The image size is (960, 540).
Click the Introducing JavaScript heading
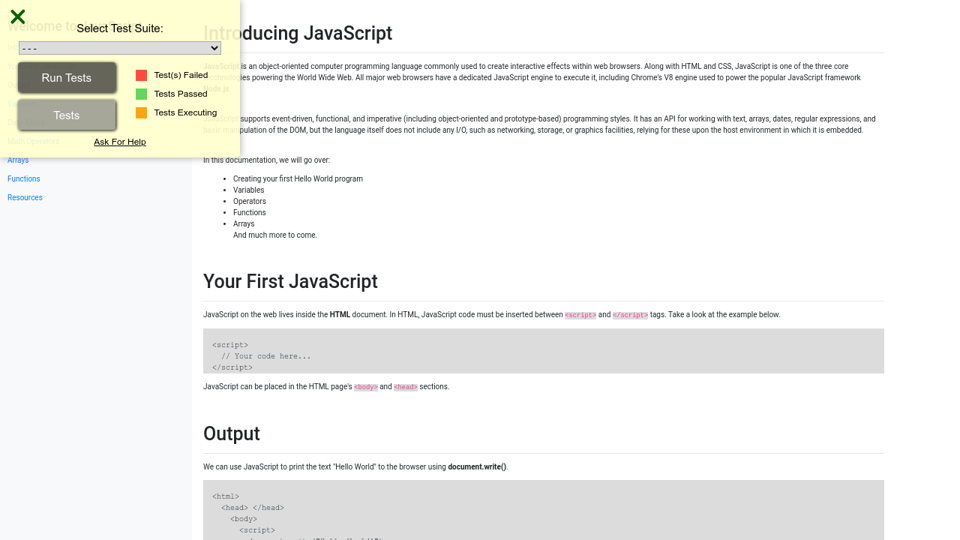(297, 33)
